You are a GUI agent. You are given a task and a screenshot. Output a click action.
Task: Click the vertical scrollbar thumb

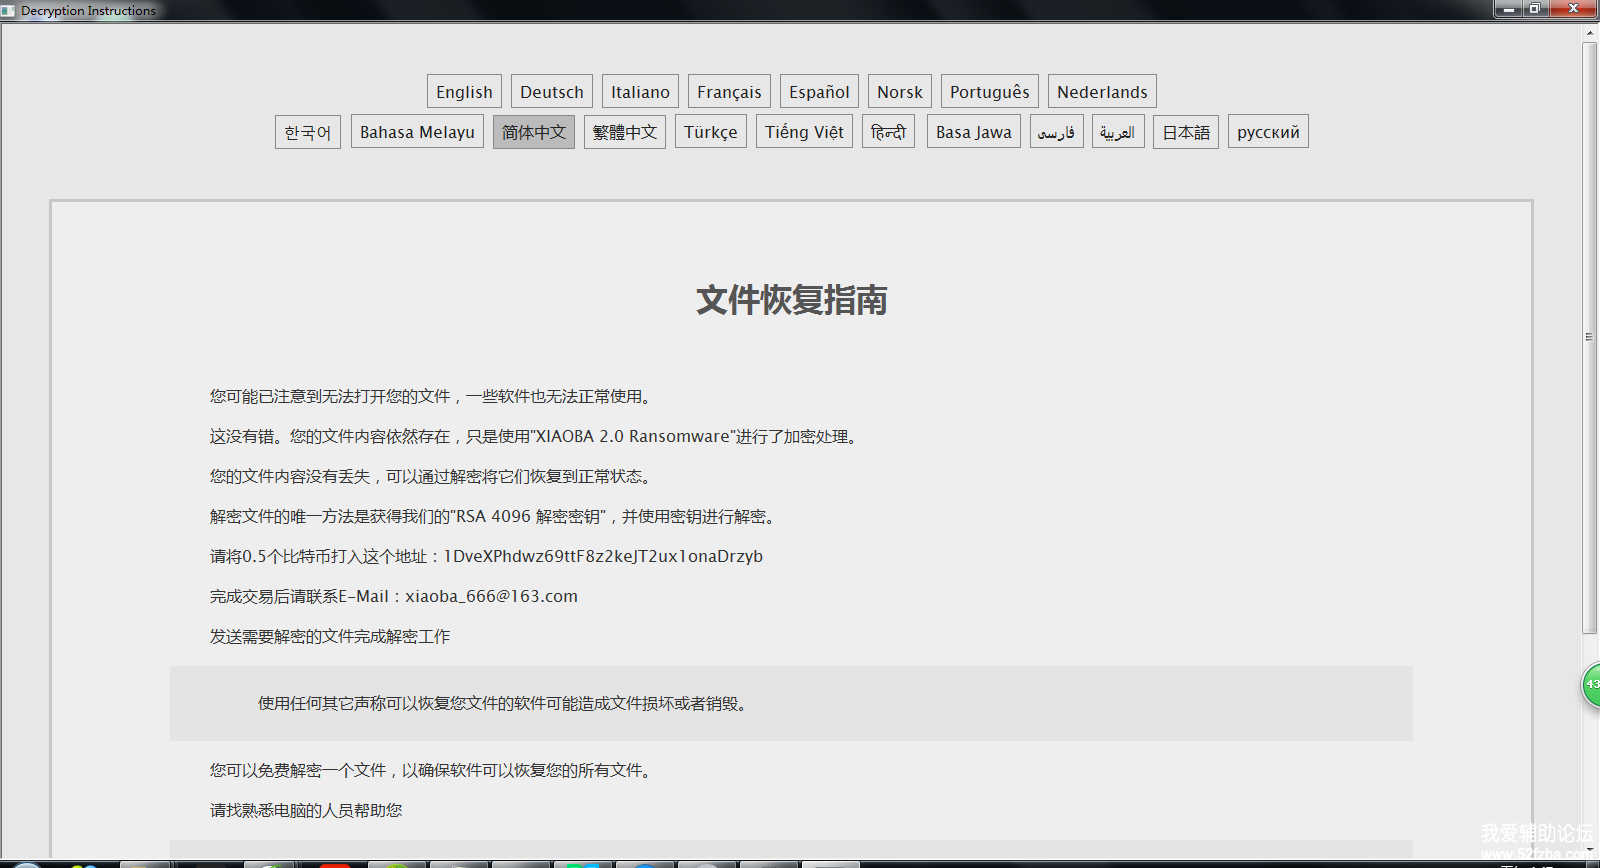1589,337
